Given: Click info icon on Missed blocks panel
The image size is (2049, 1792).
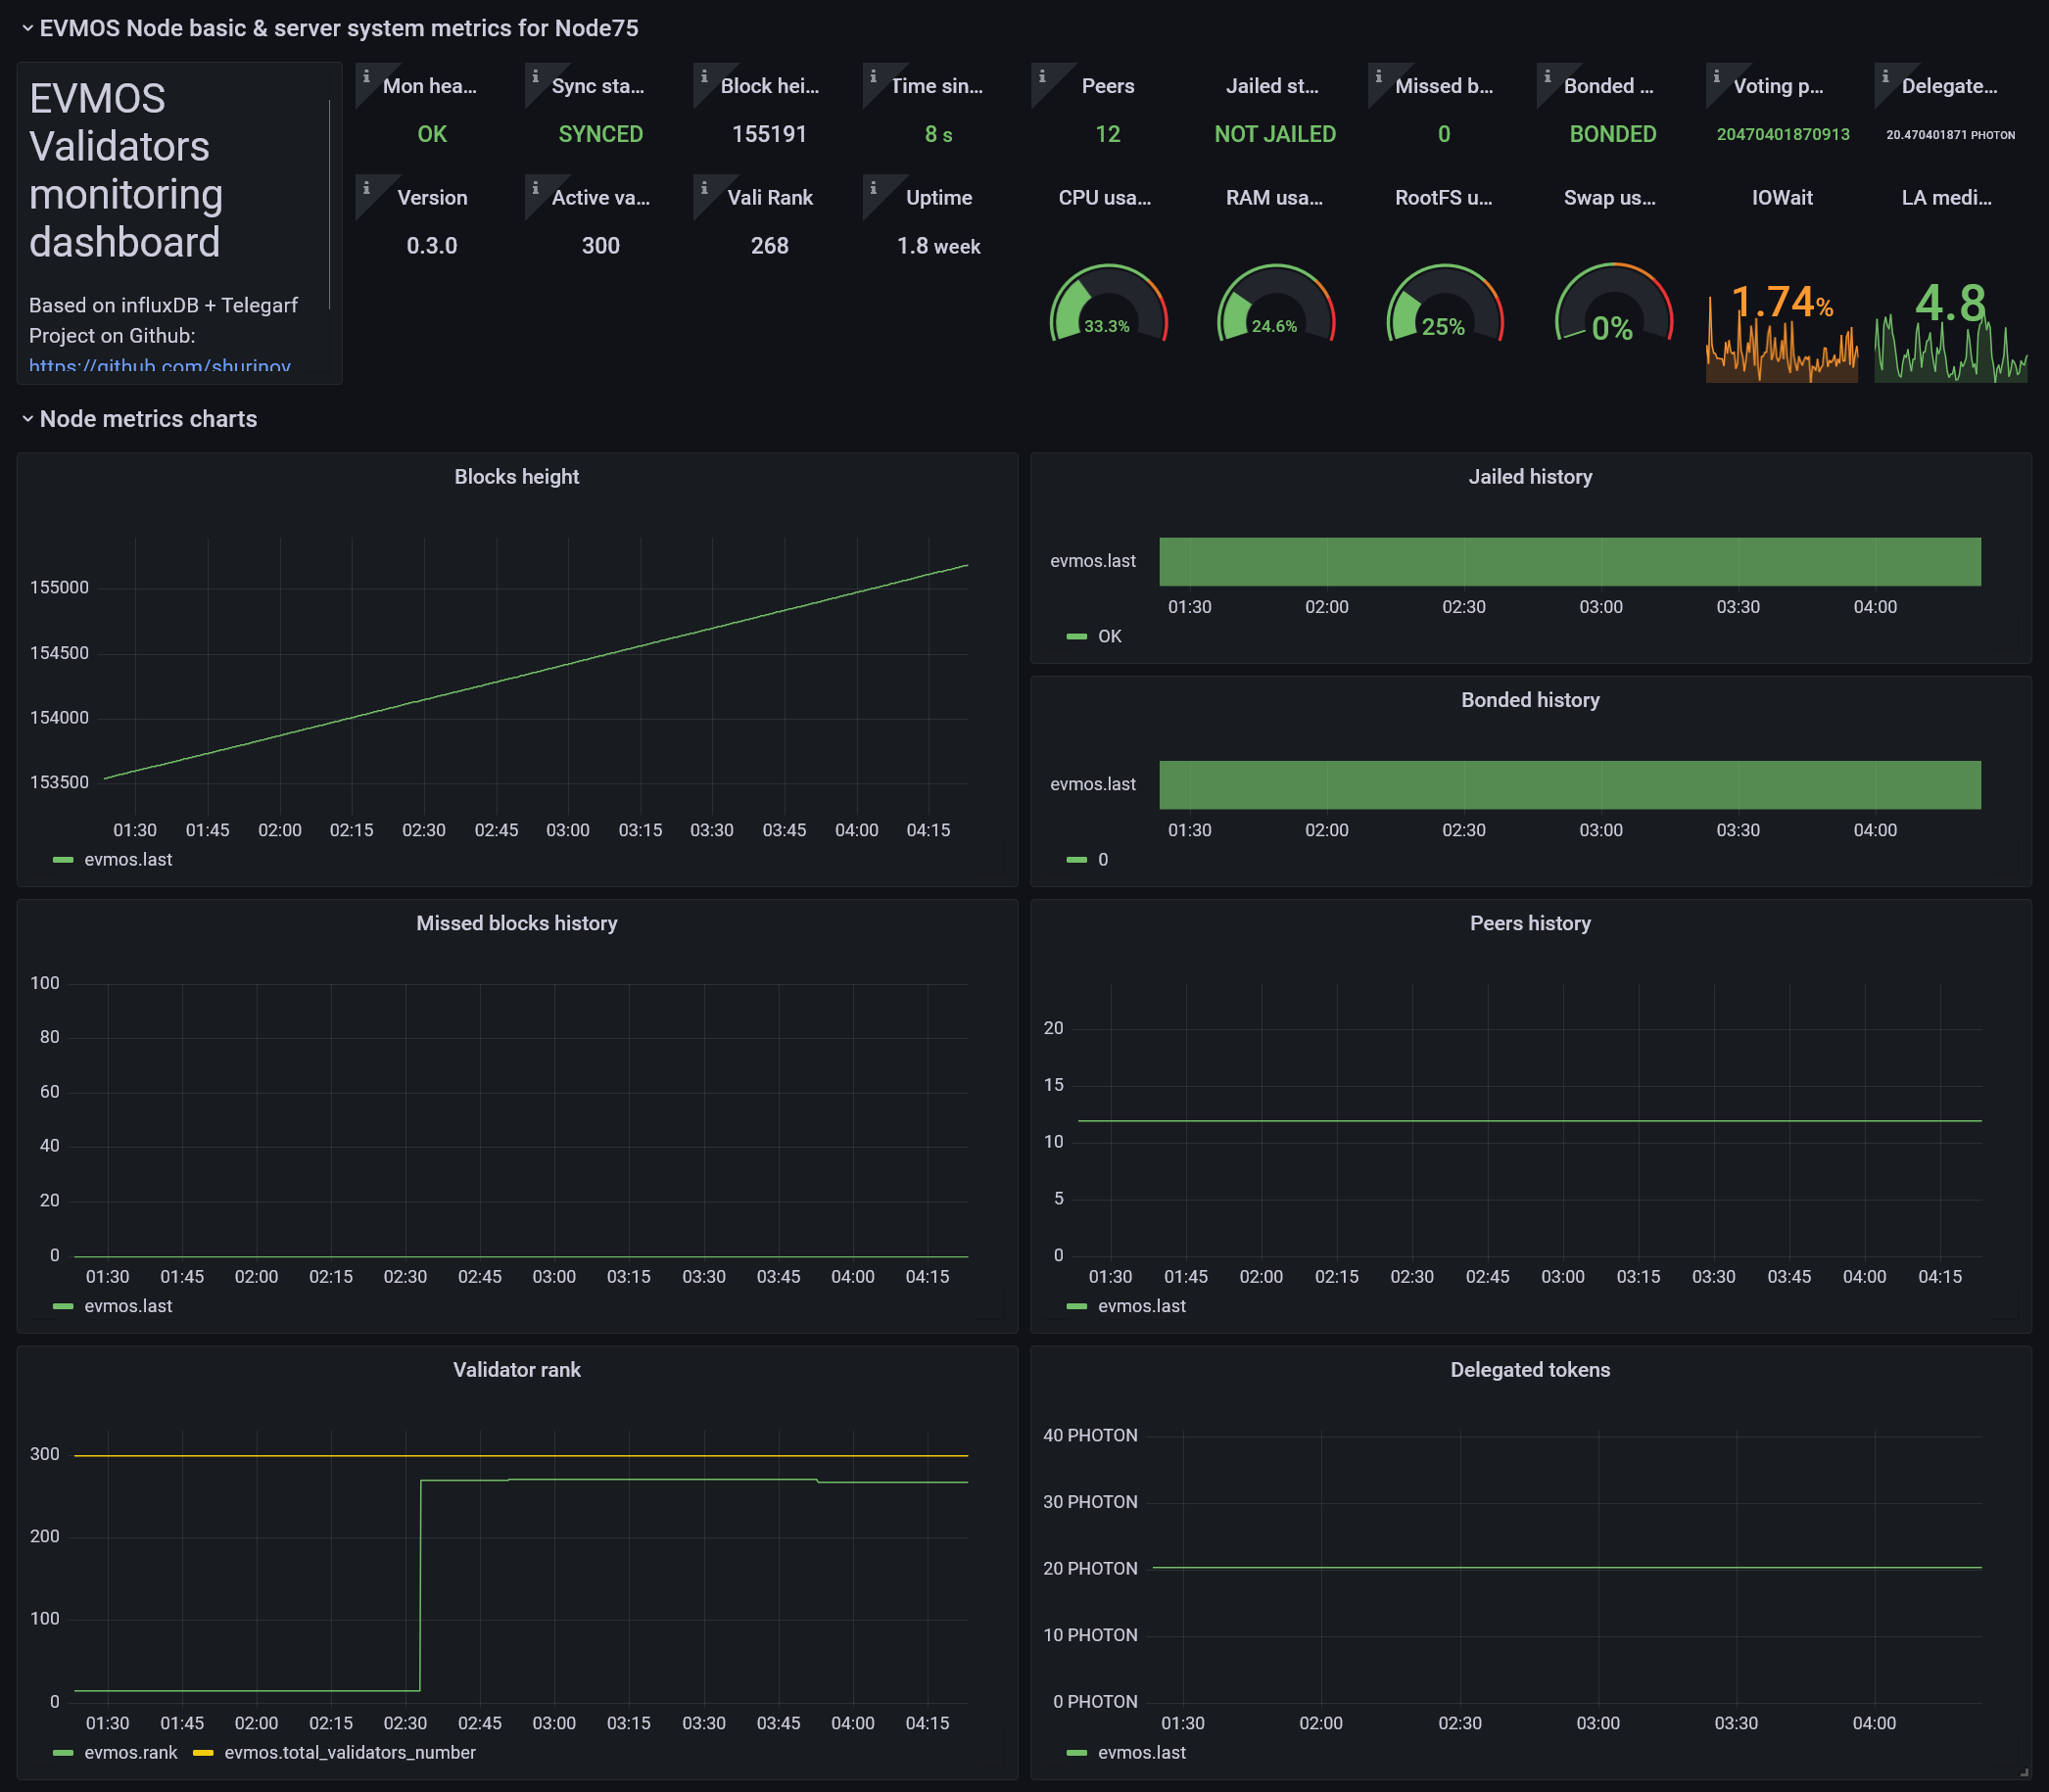Looking at the screenshot, I should coord(1379,76).
